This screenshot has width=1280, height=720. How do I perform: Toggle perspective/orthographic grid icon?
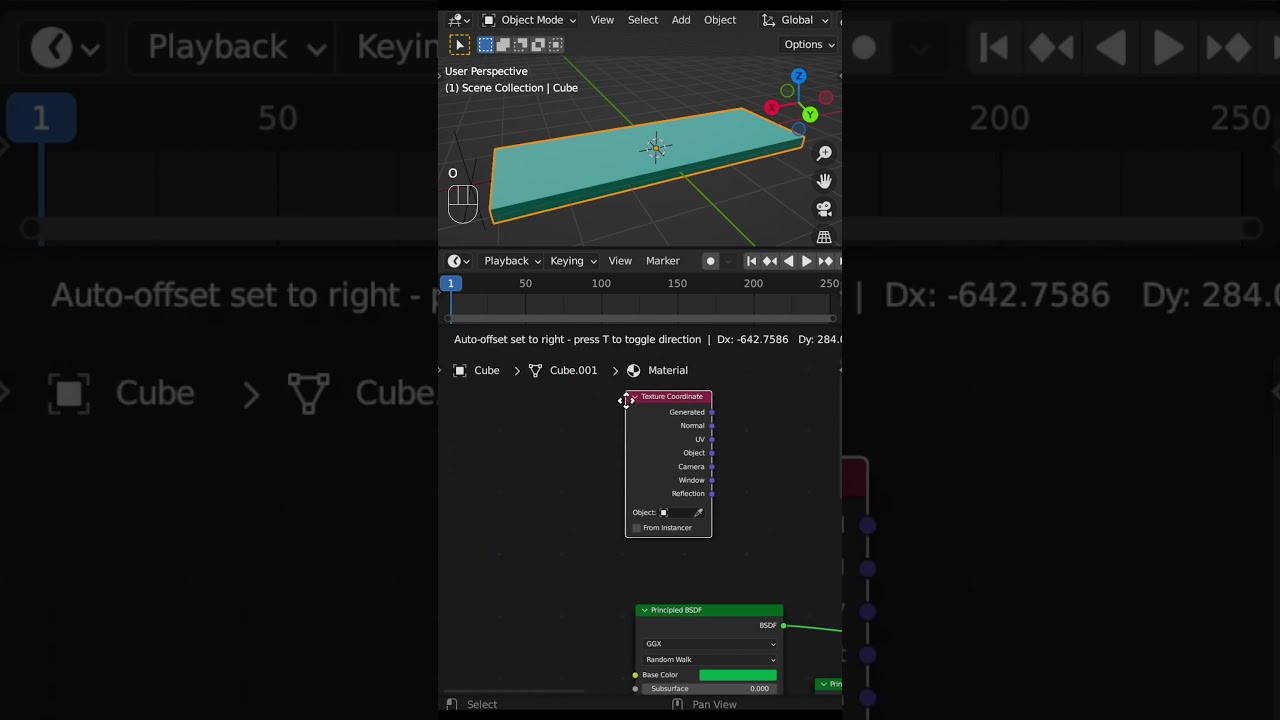point(824,237)
